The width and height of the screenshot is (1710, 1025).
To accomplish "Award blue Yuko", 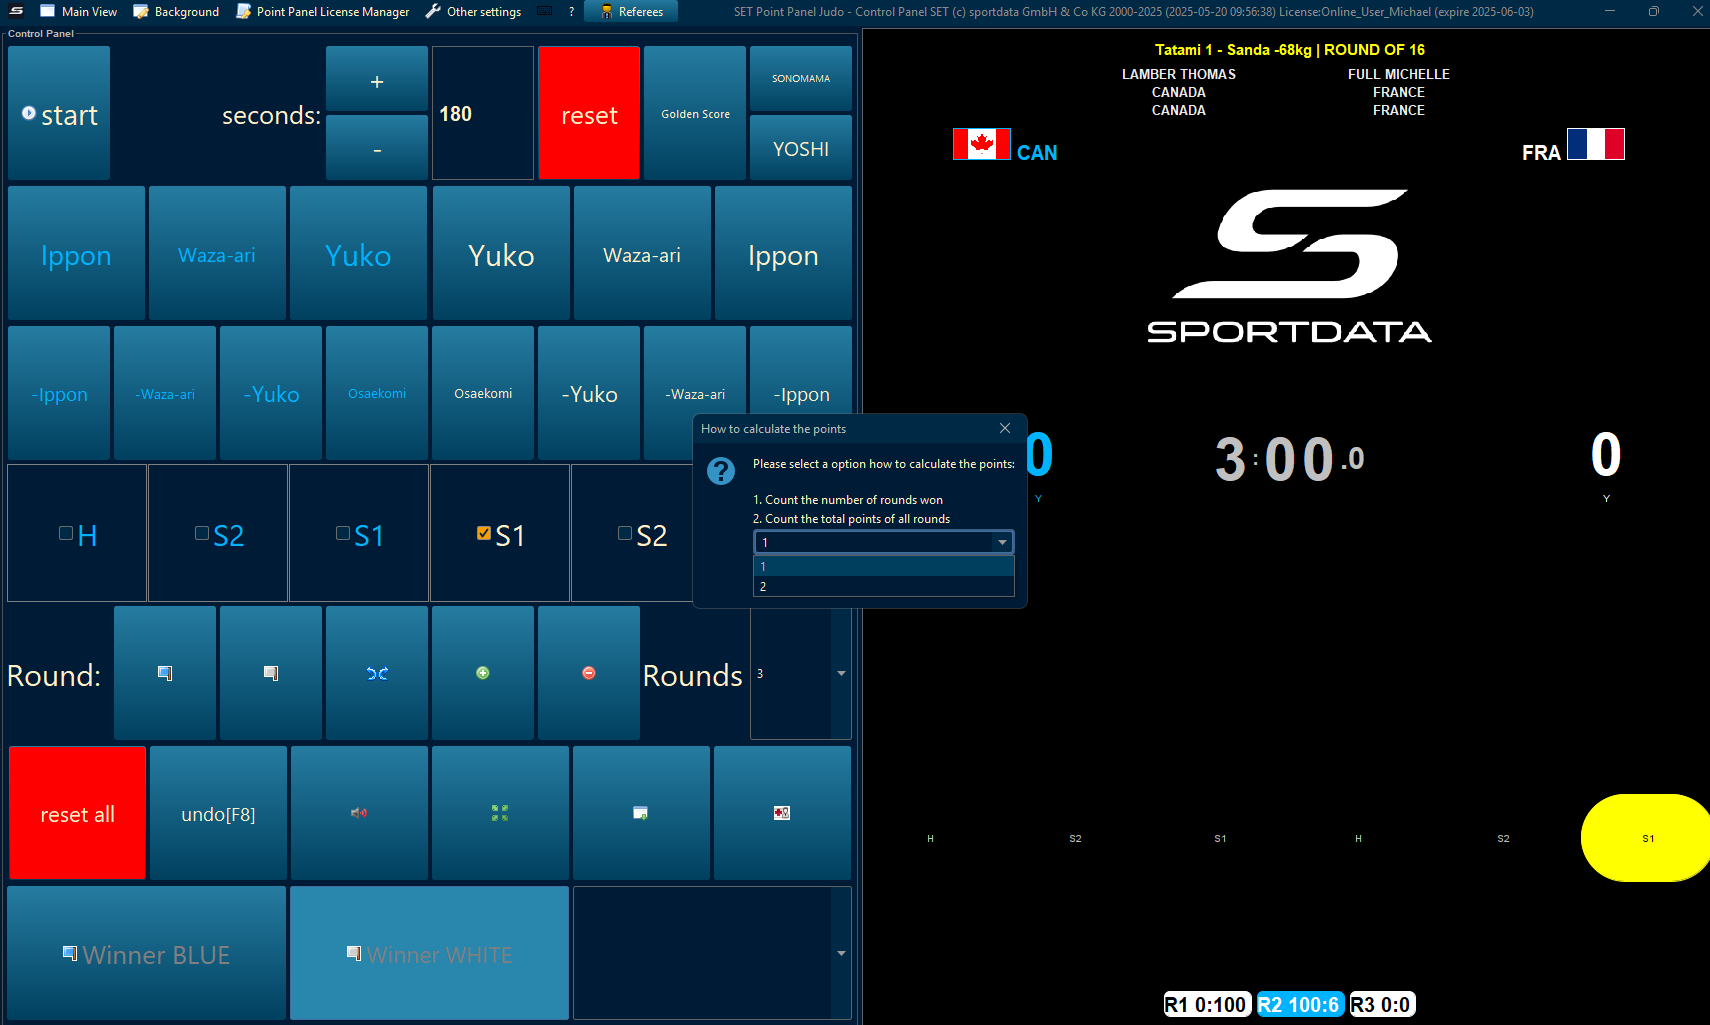I will coord(358,253).
